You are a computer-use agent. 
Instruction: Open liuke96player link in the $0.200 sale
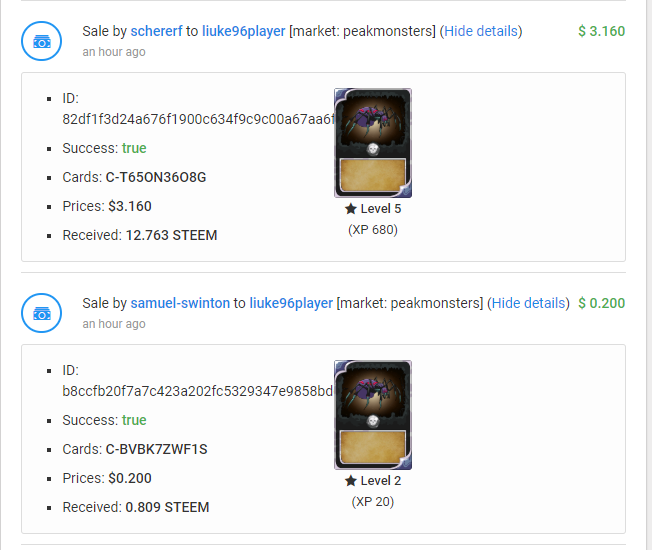pyautogui.click(x=291, y=303)
